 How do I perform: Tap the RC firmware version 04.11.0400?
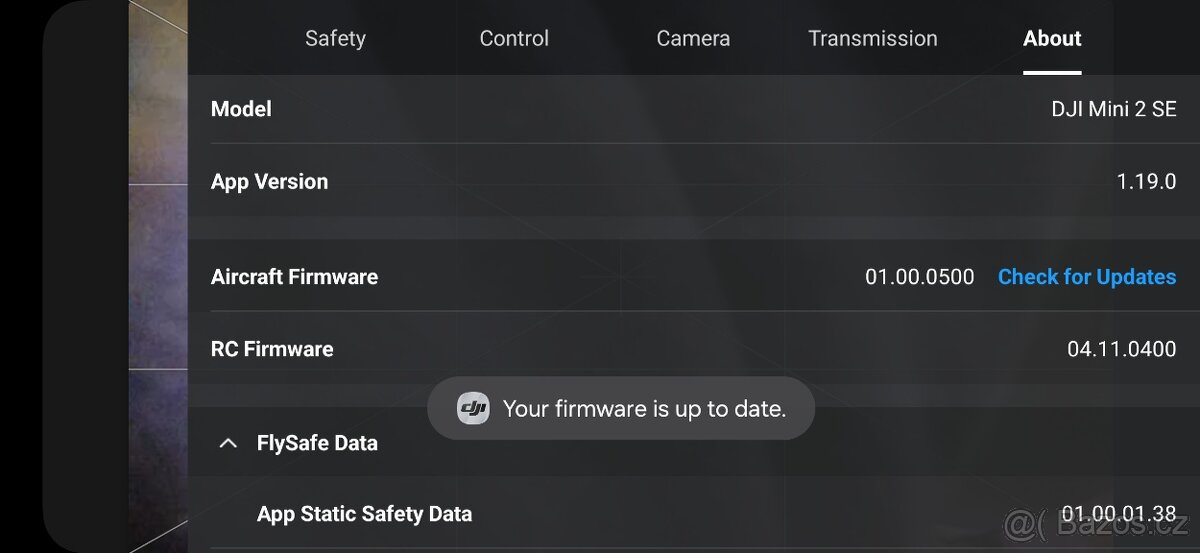pos(1121,349)
